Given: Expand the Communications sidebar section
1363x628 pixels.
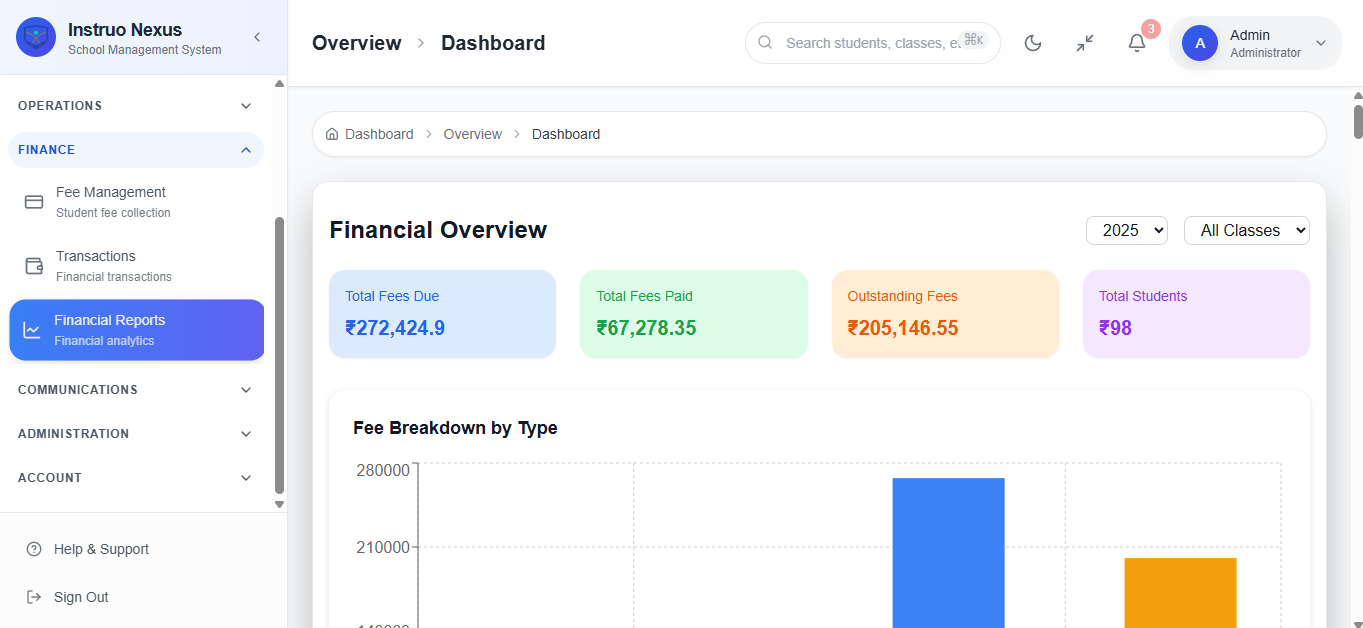Looking at the screenshot, I should tap(136, 390).
